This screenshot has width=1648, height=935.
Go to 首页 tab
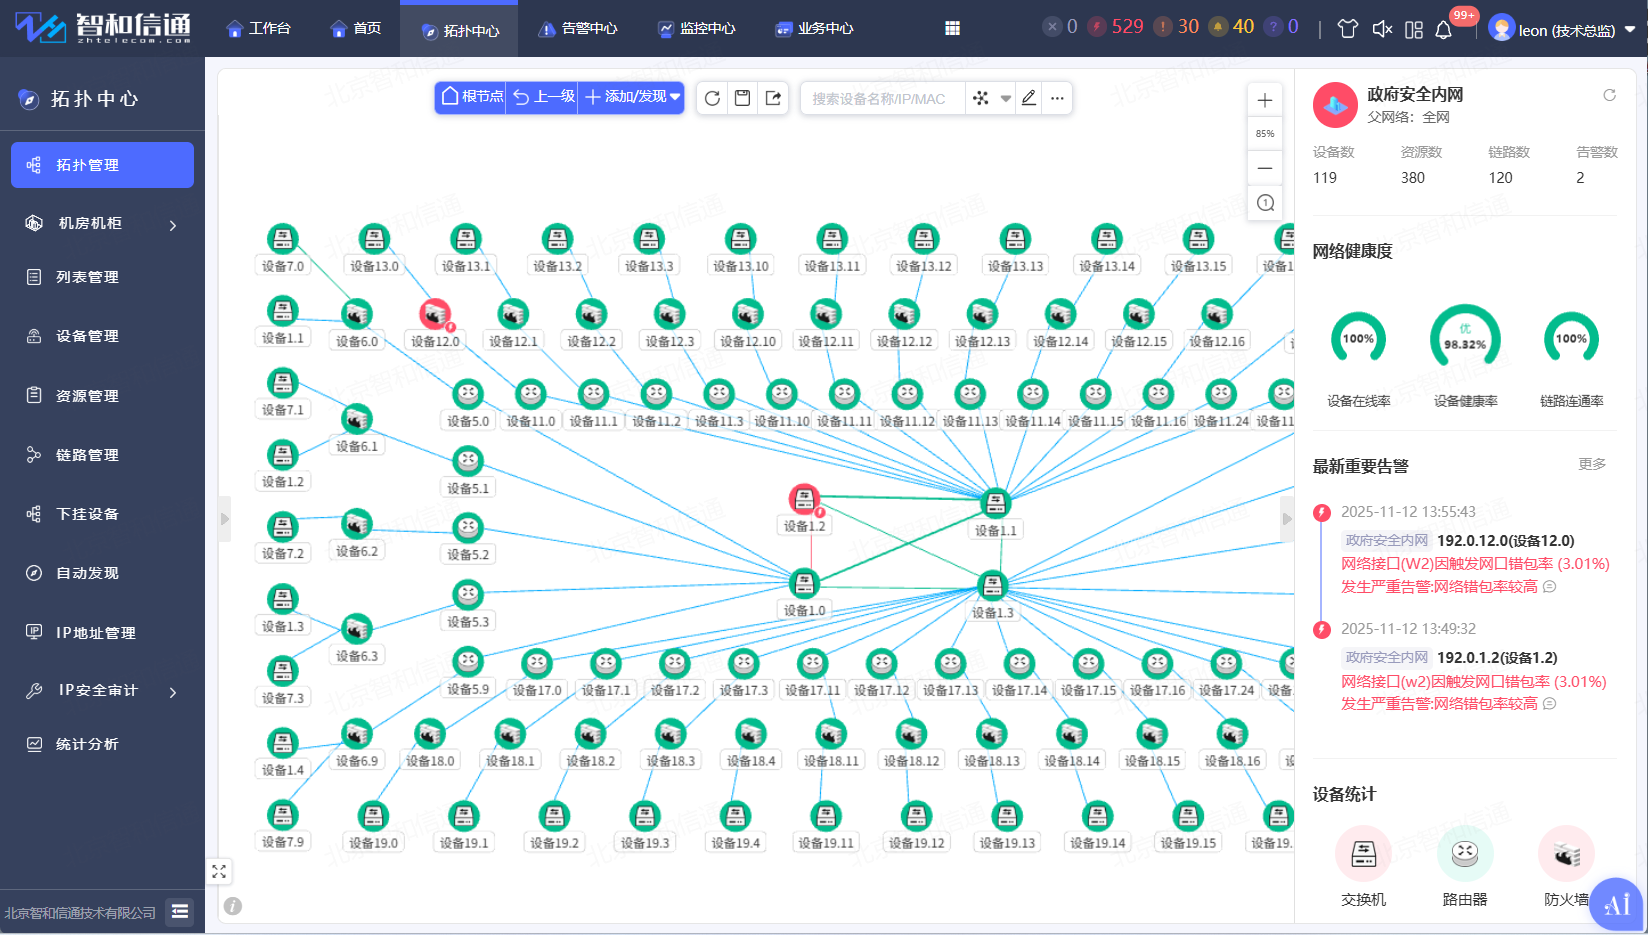coord(356,29)
